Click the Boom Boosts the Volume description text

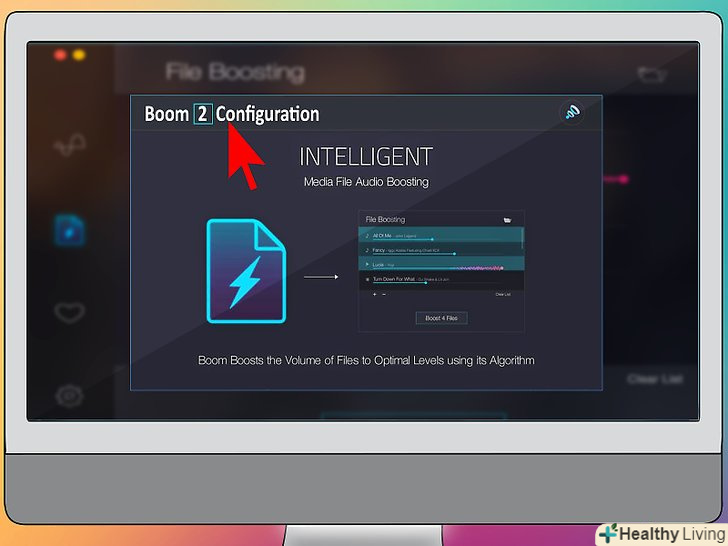click(x=366, y=361)
